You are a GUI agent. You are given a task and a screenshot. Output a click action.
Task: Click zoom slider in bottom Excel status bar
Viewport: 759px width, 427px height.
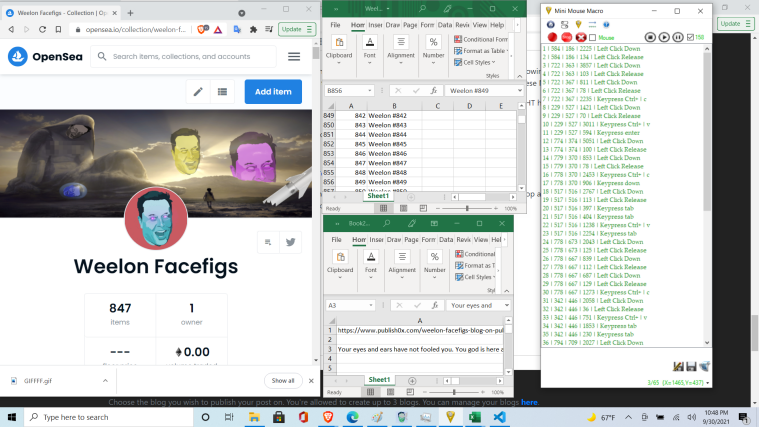[454, 392]
